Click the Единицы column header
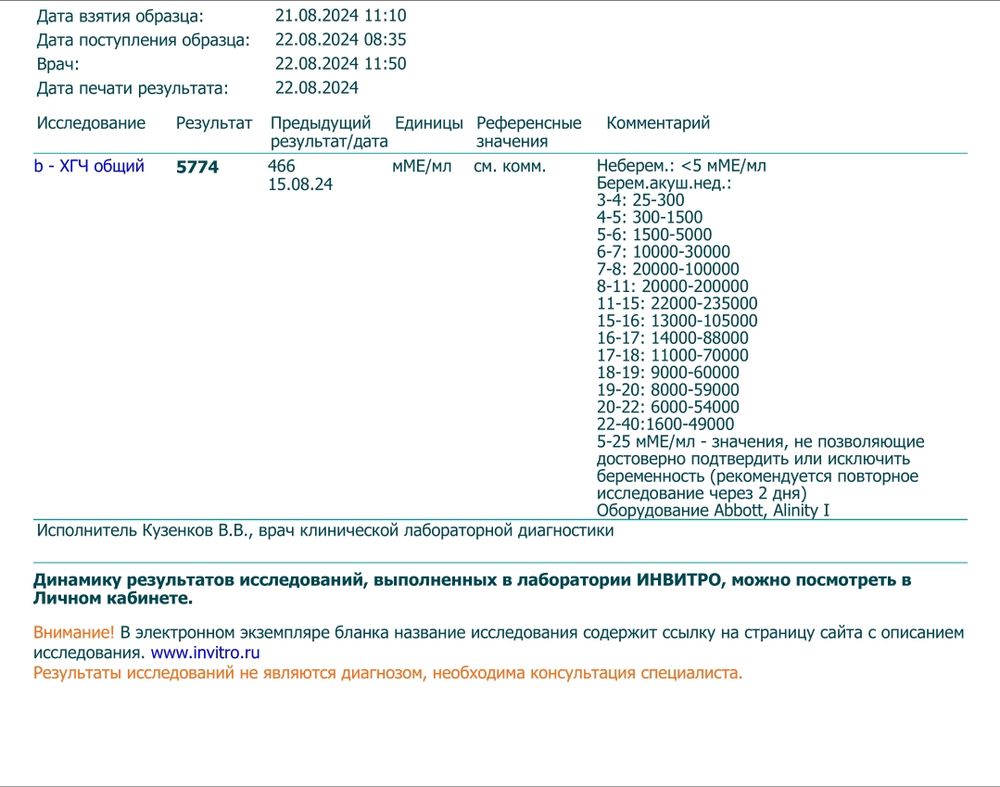The image size is (1000, 787). pyautogui.click(x=429, y=124)
